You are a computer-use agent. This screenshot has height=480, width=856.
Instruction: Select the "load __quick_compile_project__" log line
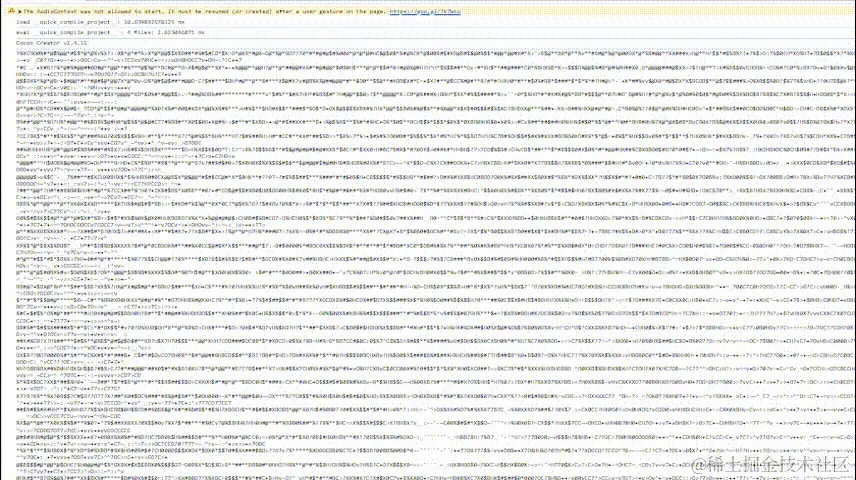tap(100, 22)
